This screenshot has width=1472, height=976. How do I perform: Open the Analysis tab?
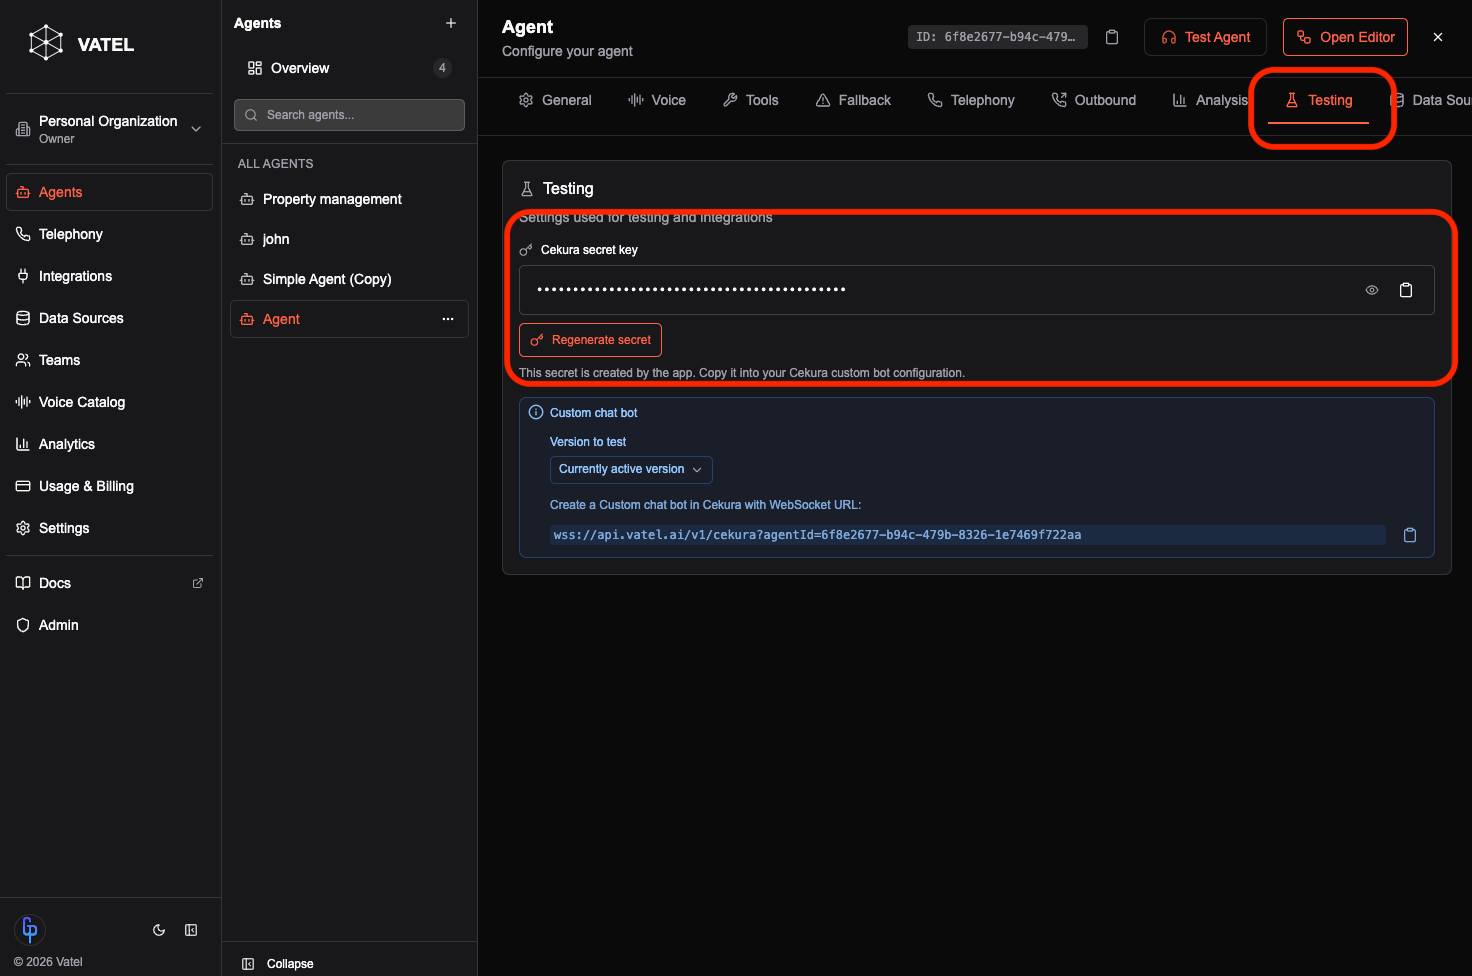[1210, 100]
